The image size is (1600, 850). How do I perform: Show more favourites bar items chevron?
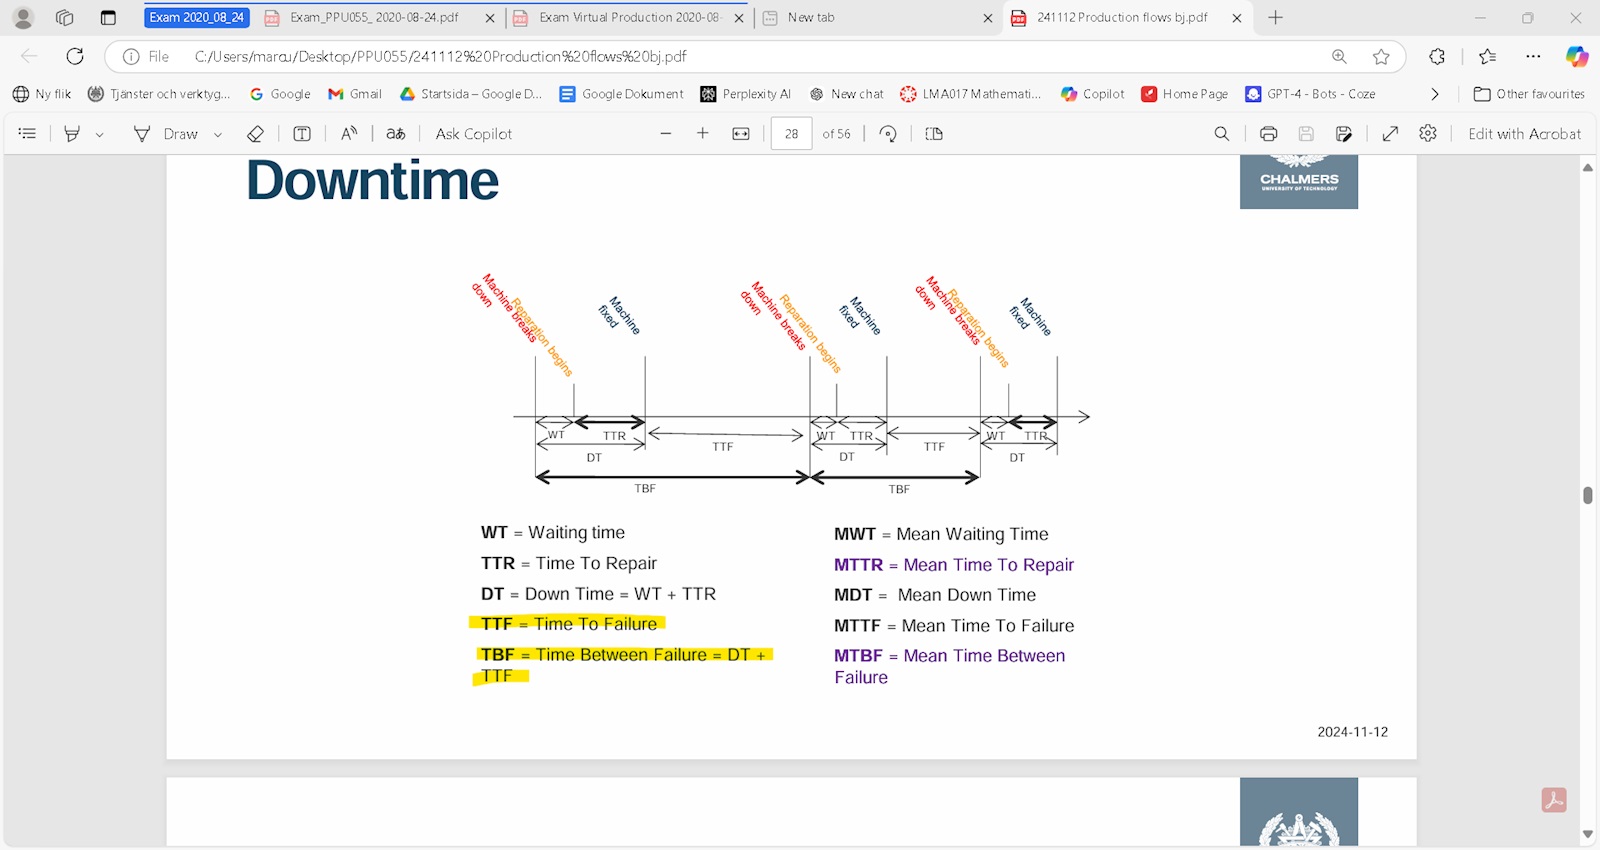point(1435,94)
